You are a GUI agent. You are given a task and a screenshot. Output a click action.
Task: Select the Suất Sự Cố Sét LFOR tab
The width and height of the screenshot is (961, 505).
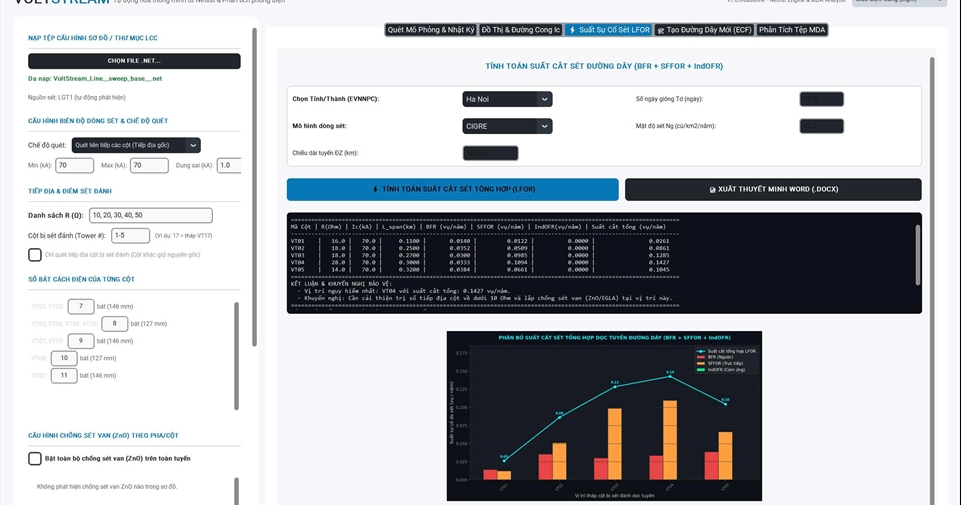pos(609,29)
